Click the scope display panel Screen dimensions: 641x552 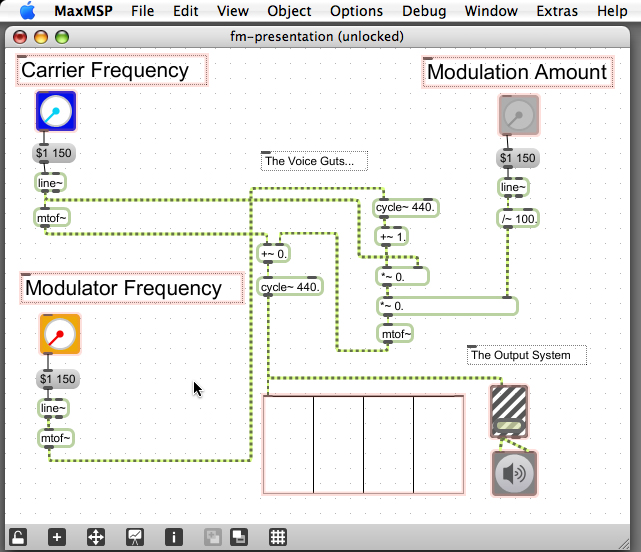point(363,444)
